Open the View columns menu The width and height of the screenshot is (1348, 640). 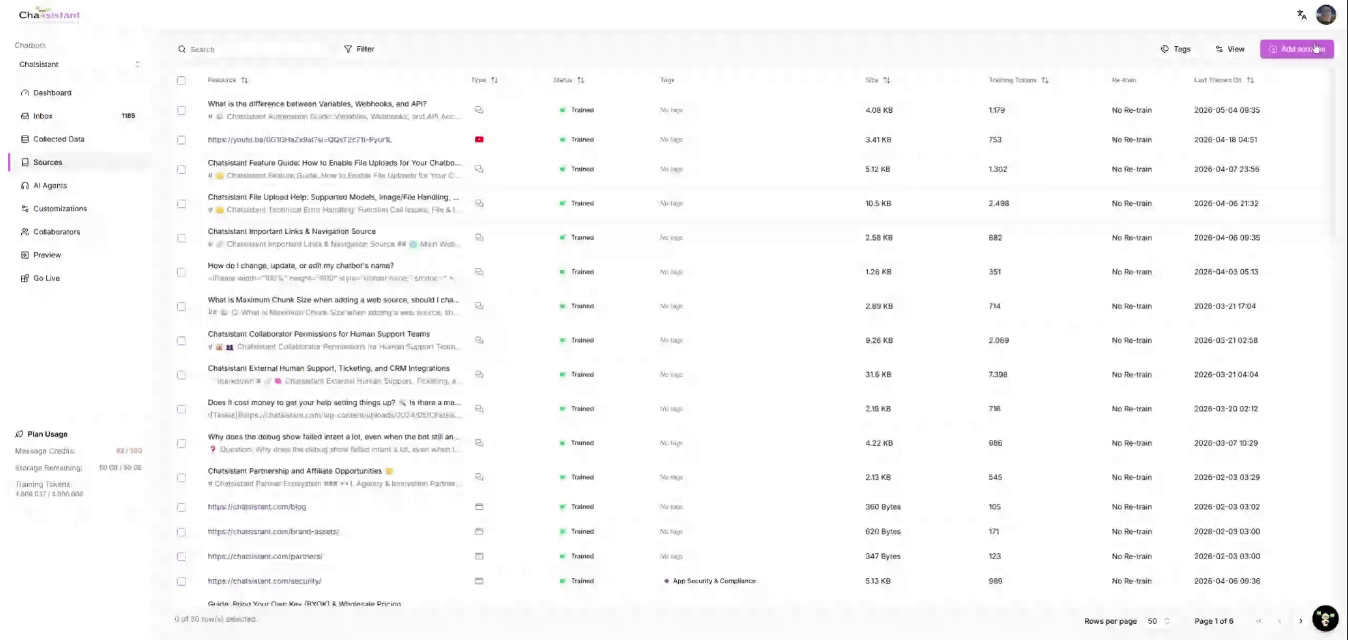(1230, 49)
